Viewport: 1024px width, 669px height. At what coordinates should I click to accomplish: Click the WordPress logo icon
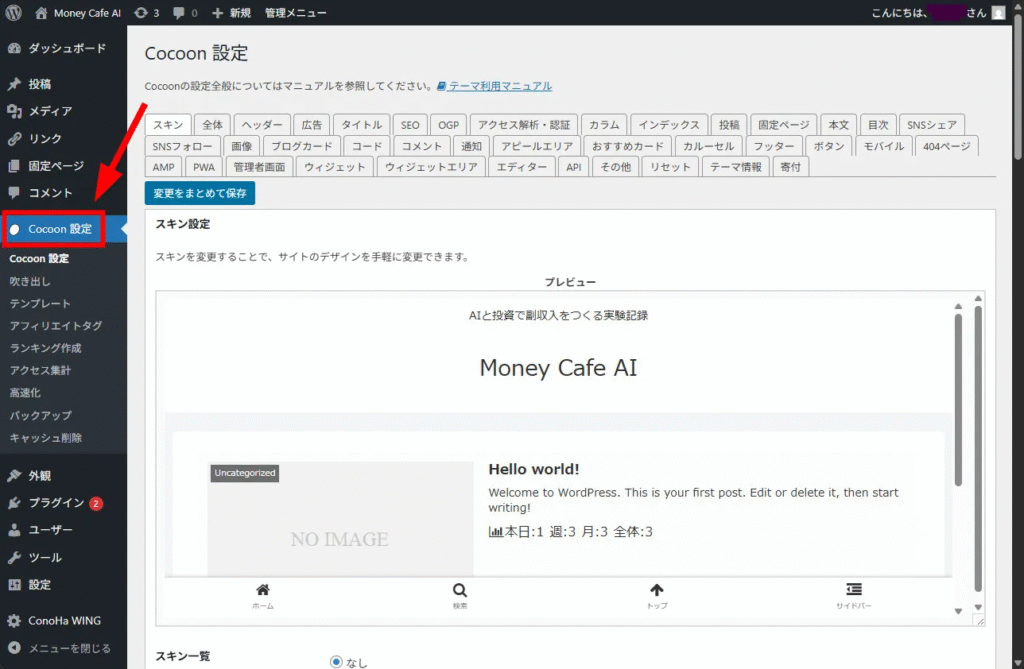point(14,12)
